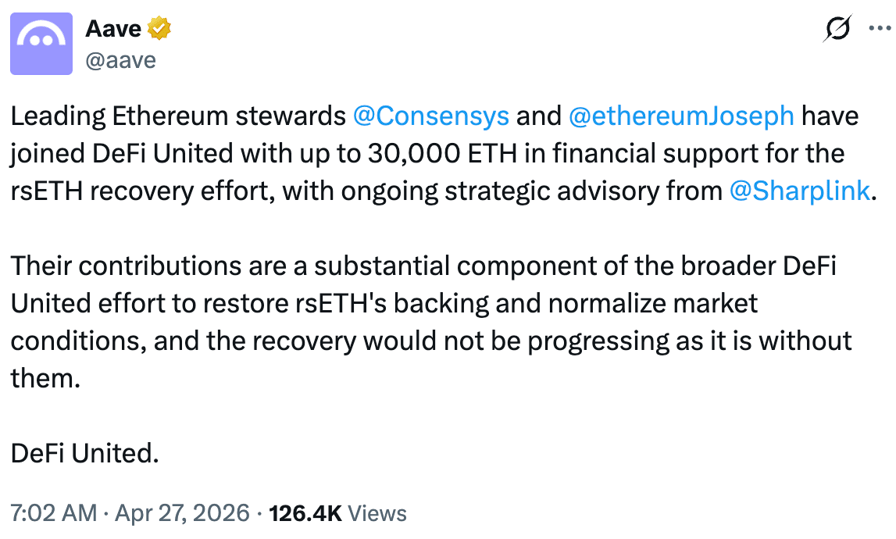Click the words 'Leading Ethereum stewards'
The image size is (896, 539).
(x=177, y=115)
